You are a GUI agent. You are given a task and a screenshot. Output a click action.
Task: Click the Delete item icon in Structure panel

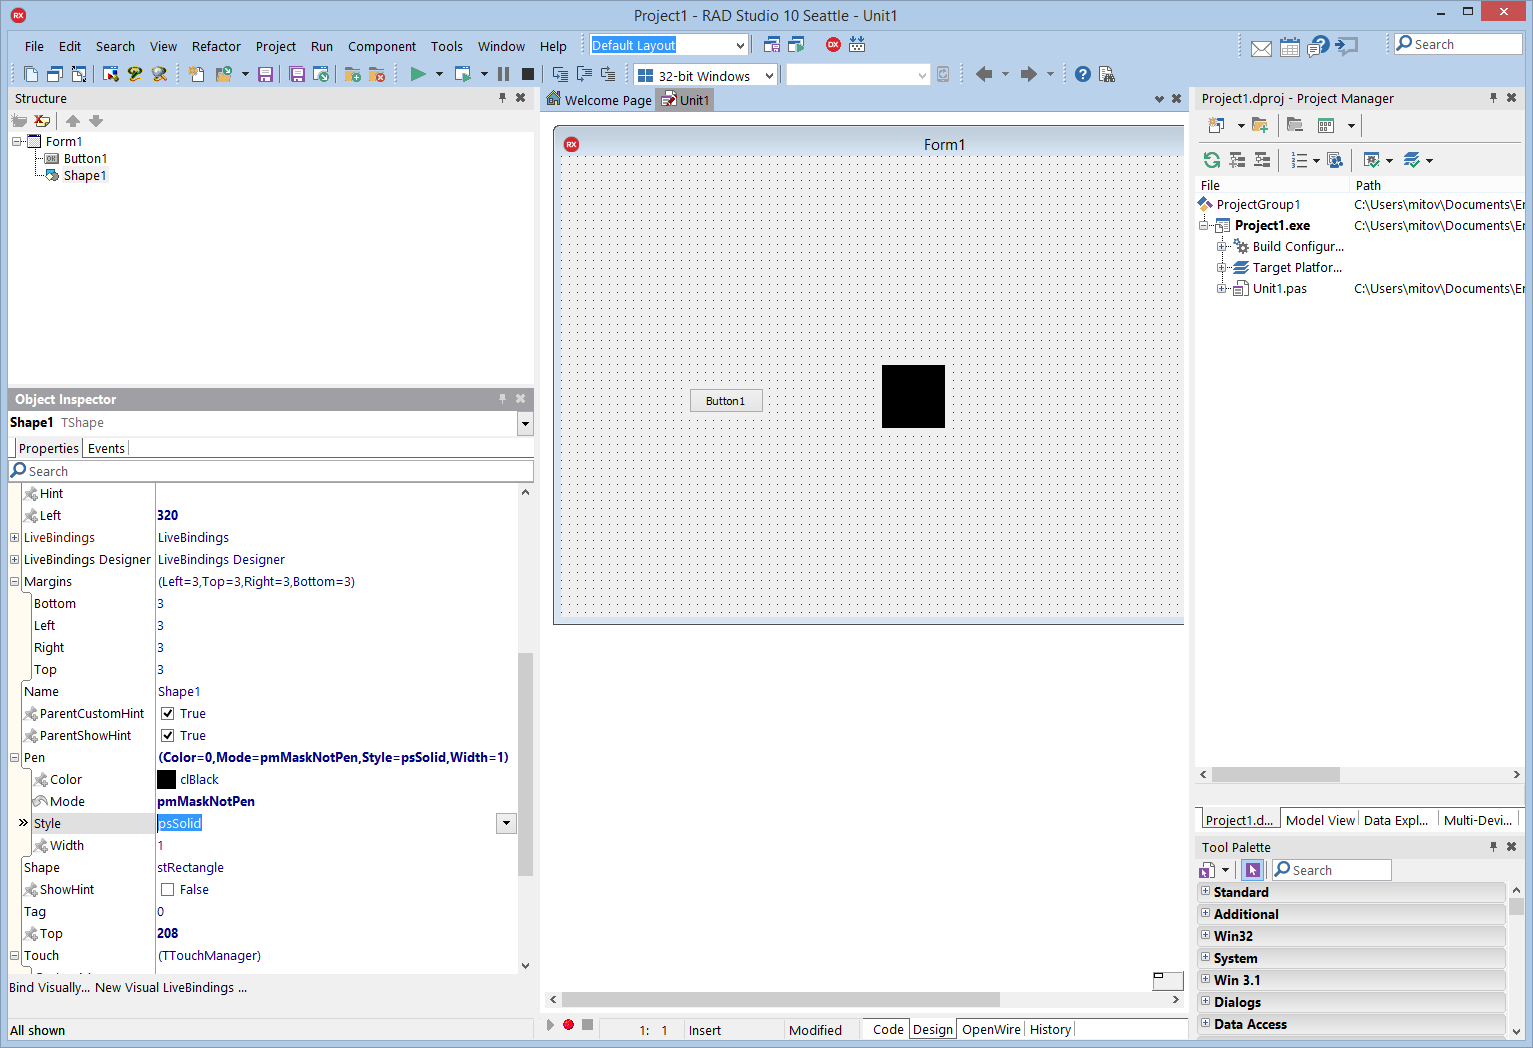tap(42, 121)
